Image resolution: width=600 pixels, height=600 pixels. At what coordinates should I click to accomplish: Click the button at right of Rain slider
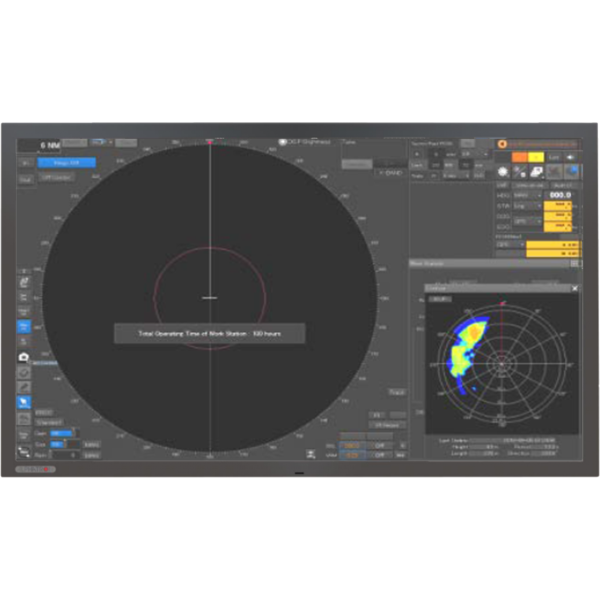point(92,455)
